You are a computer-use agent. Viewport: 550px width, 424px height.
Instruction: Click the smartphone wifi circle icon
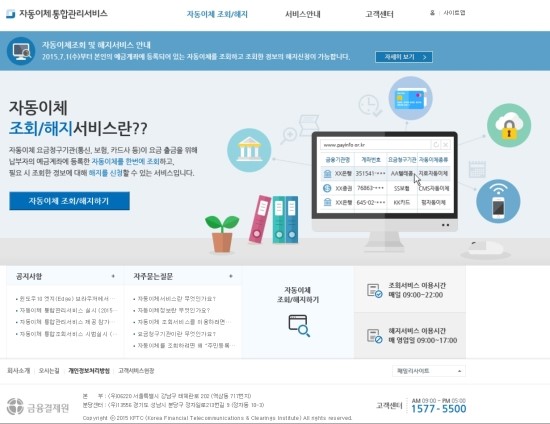tap(498, 201)
